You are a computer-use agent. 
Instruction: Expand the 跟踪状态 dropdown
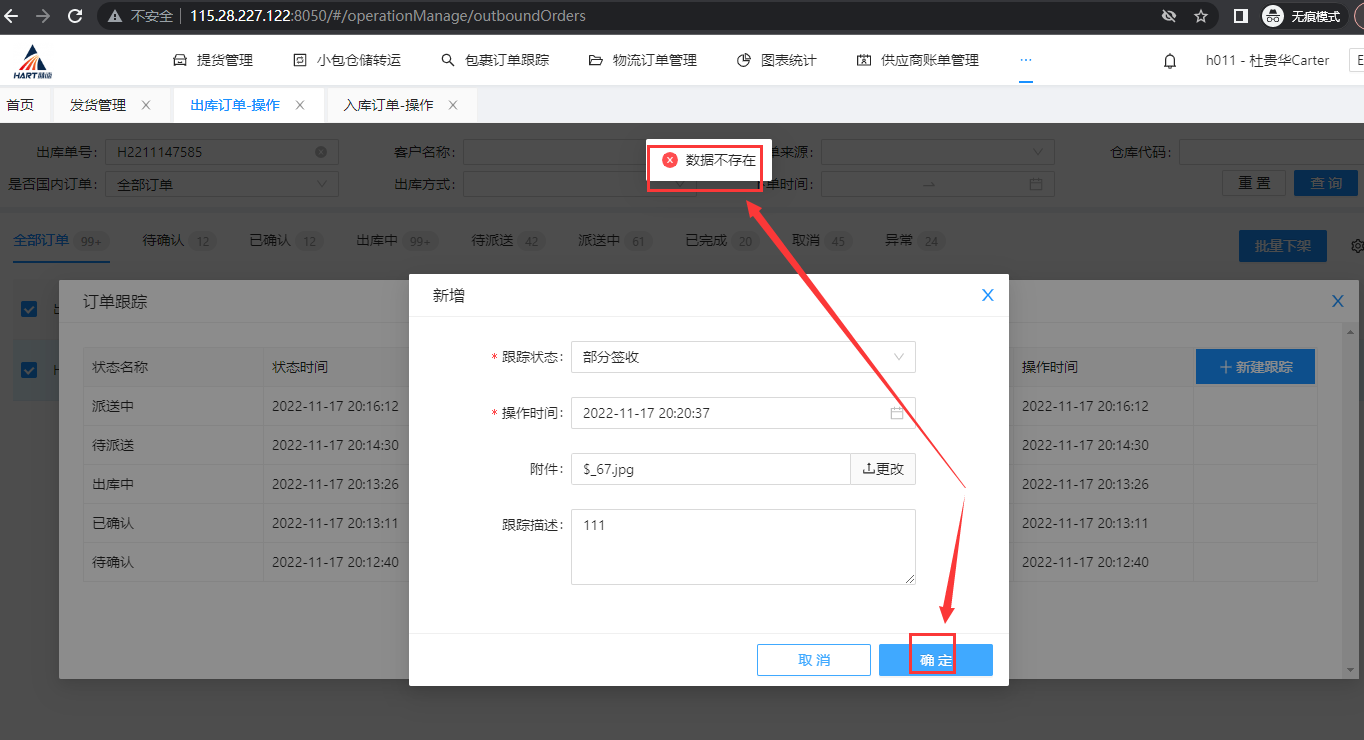742,357
